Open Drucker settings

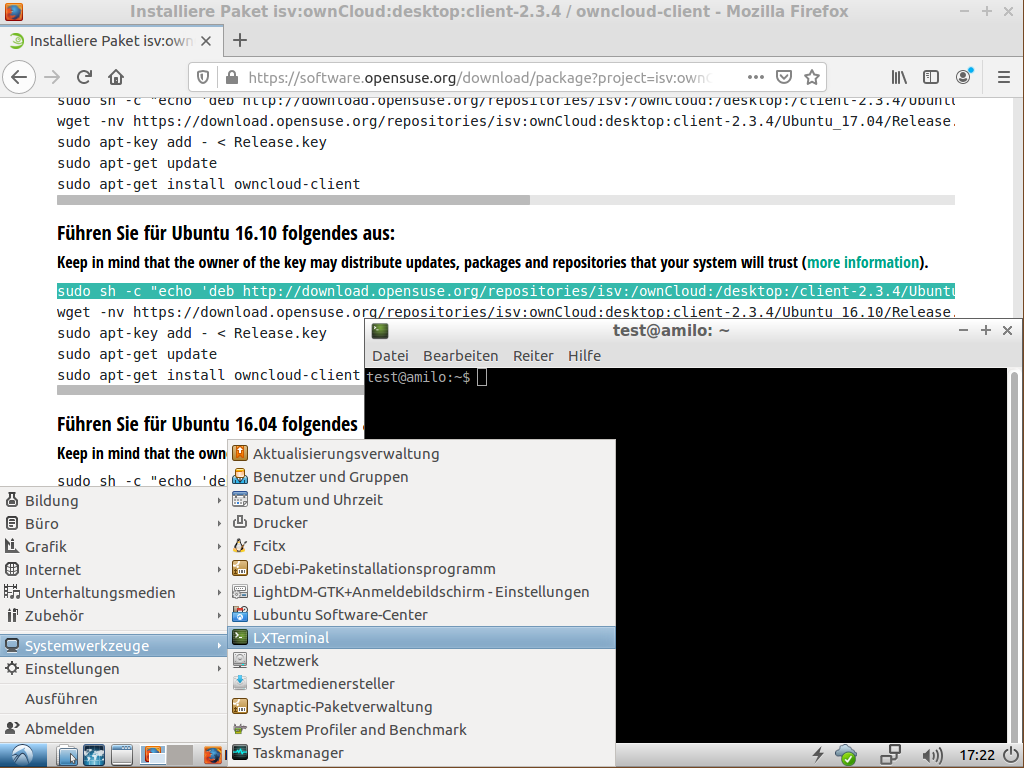[x=421, y=522]
